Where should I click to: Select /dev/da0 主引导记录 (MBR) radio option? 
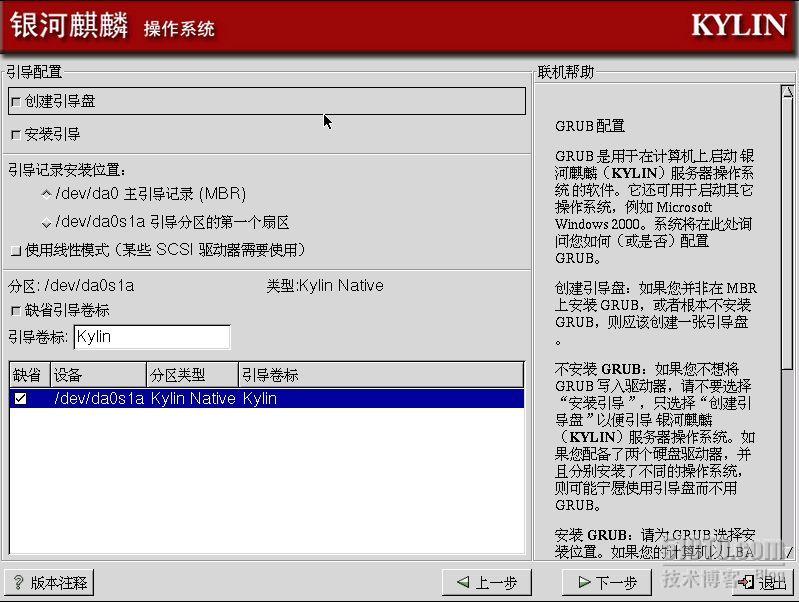(46, 194)
